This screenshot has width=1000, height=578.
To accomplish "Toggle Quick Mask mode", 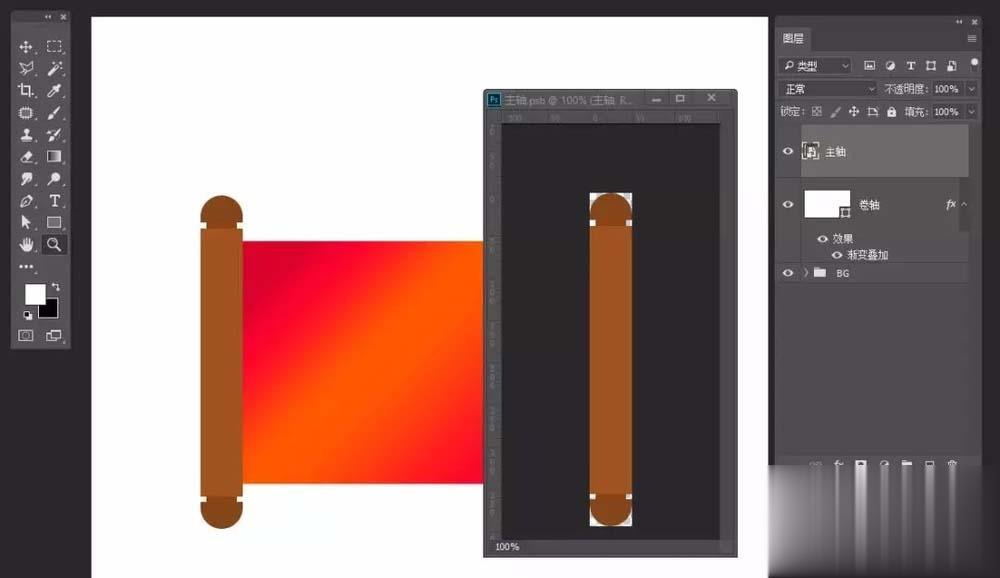I will pyautogui.click(x=26, y=336).
